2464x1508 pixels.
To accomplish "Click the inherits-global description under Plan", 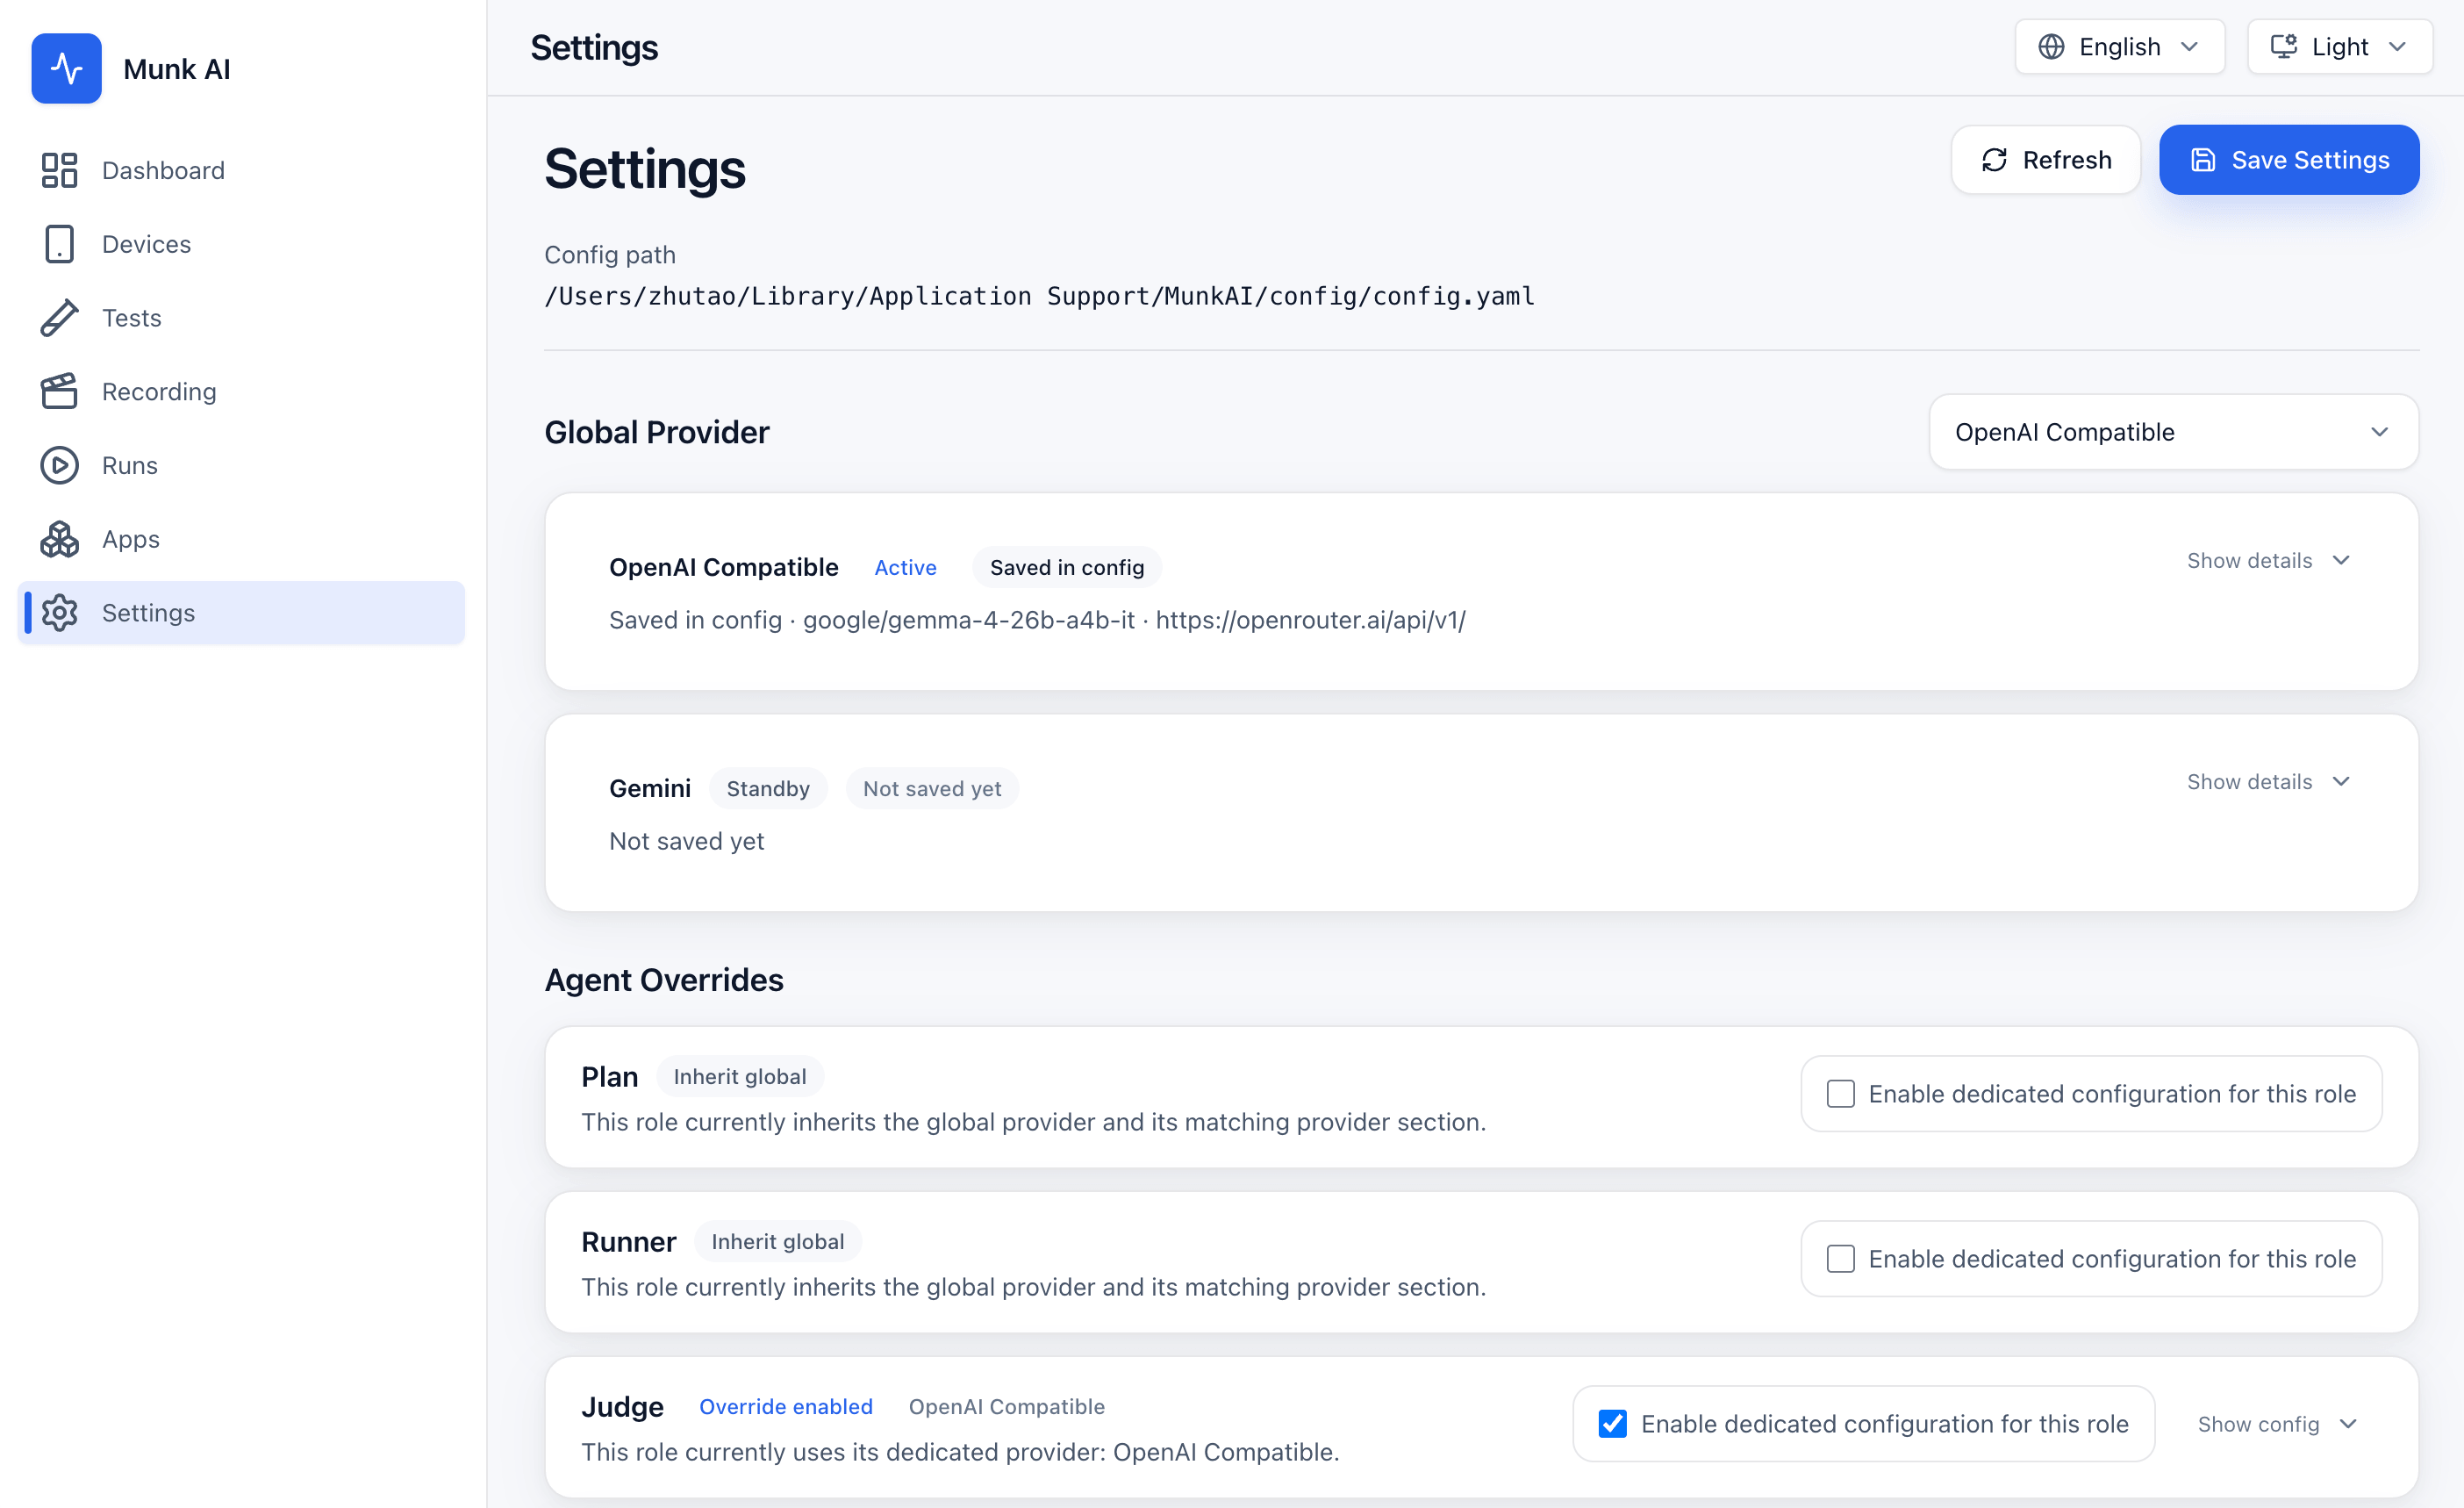I will pyautogui.click(x=1033, y=1121).
